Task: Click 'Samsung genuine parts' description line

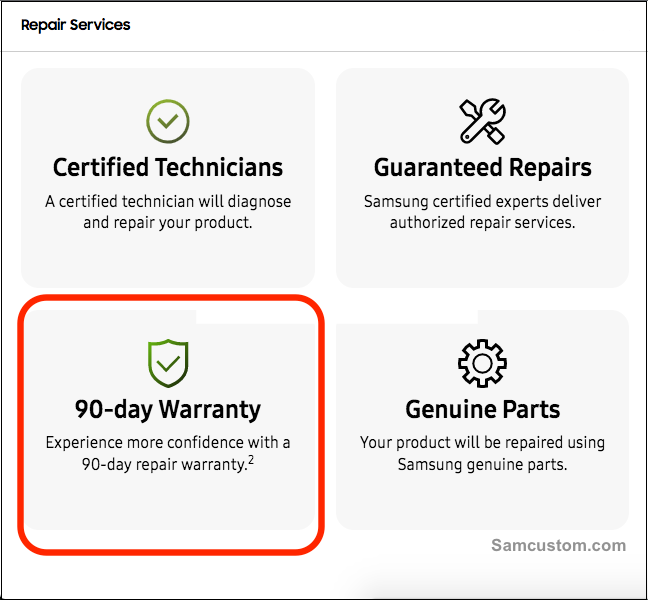Action: [x=482, y=464]
